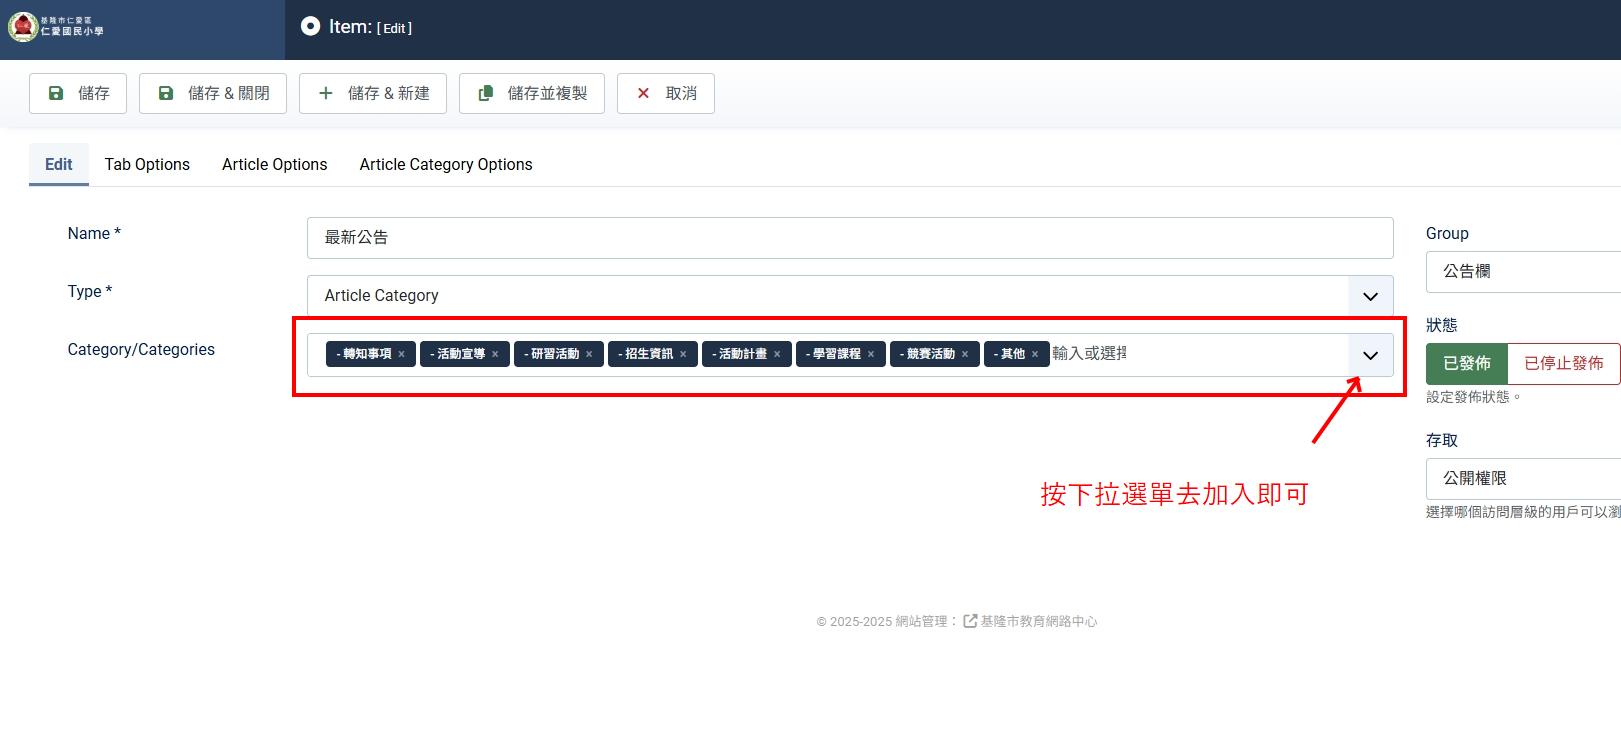This screenshot has width=1621, height=744.
Task: Open the Article Options tab
Action: coord(275,164)
